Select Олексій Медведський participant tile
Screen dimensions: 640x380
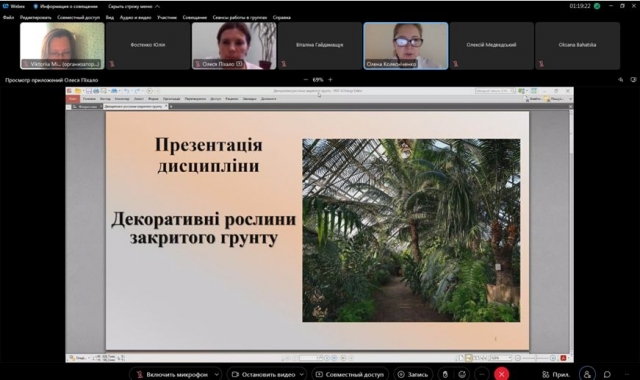point(491,46)
